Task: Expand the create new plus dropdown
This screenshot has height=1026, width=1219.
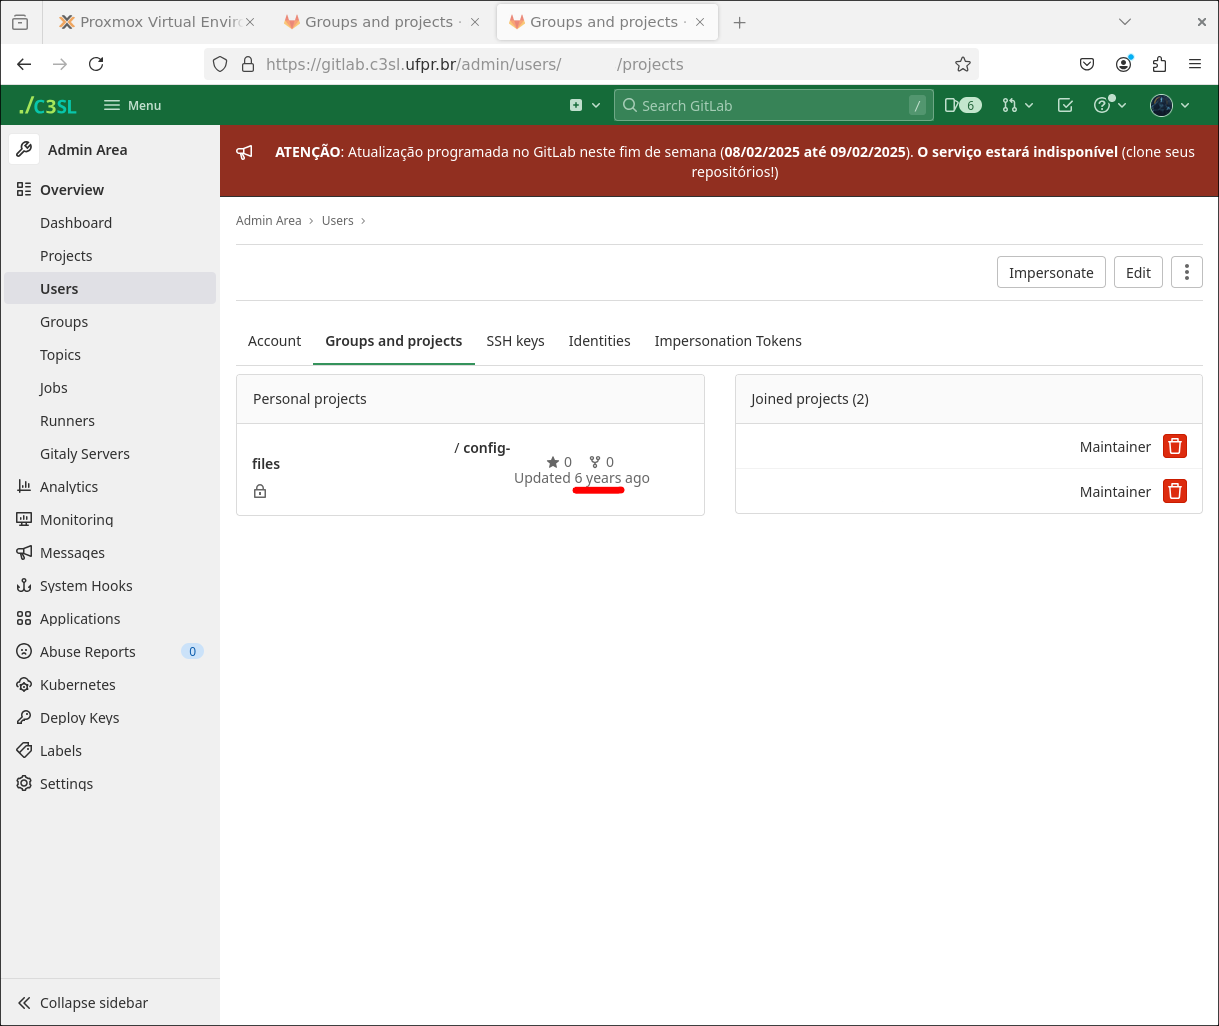Action: [x=584, y=105]
